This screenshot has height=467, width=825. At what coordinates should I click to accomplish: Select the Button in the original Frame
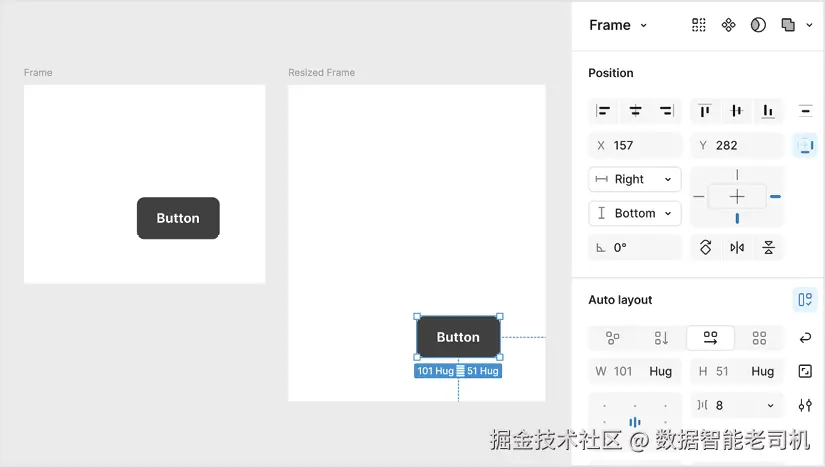pyautogui.click(x=178, y=218)
